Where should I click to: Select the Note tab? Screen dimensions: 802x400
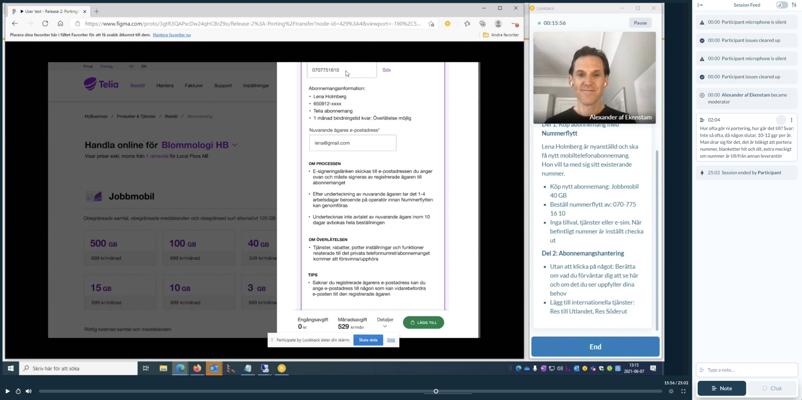pyautogui.click(x=721, y=388)
